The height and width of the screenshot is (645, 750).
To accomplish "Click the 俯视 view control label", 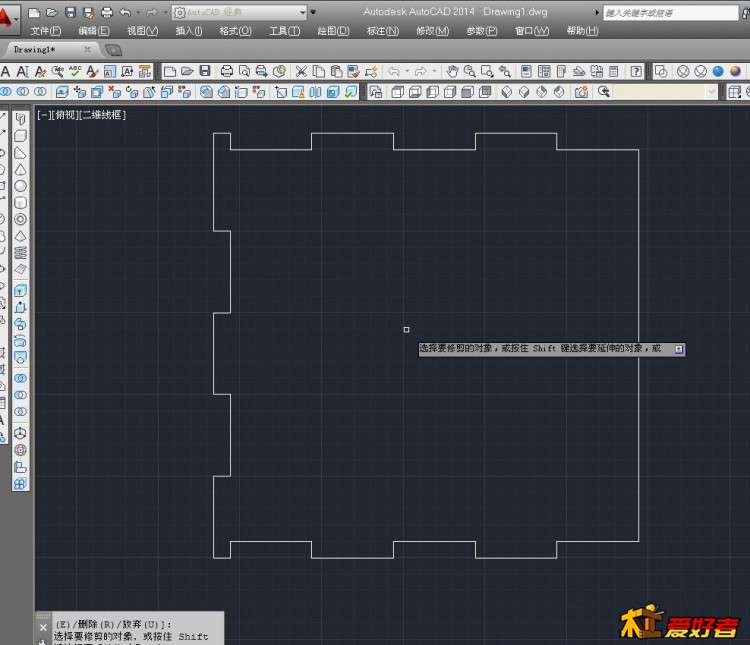I will coord(64,115).
